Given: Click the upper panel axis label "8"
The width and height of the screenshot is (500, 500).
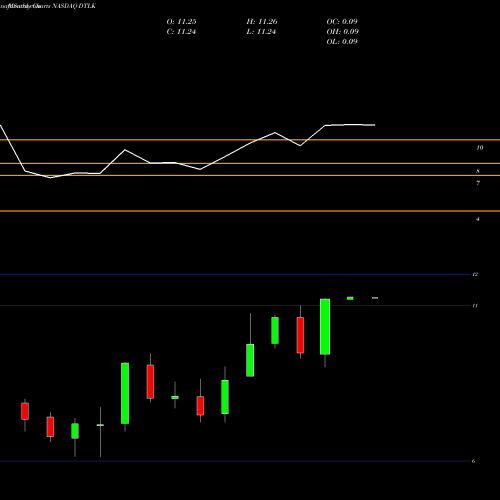Looking at the screenshot, I should [x=478, y=171].
